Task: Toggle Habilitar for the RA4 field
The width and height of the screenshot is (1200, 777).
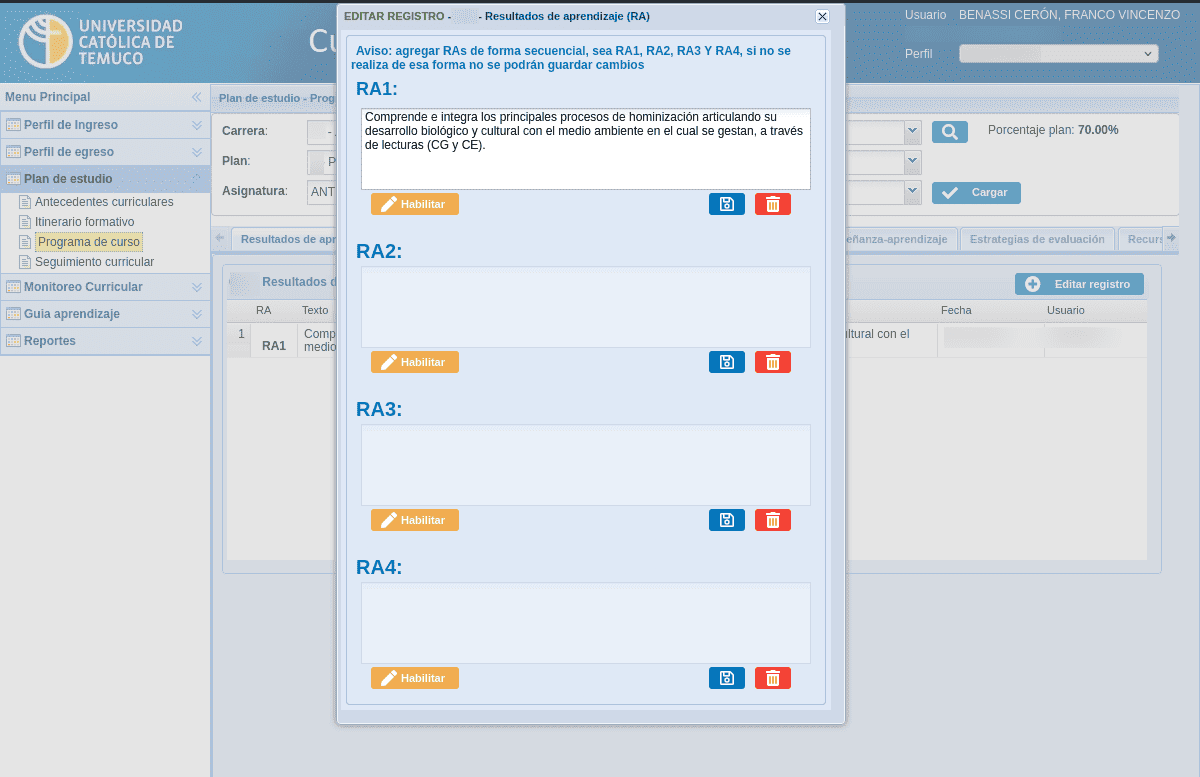Action: pos(414,678)
